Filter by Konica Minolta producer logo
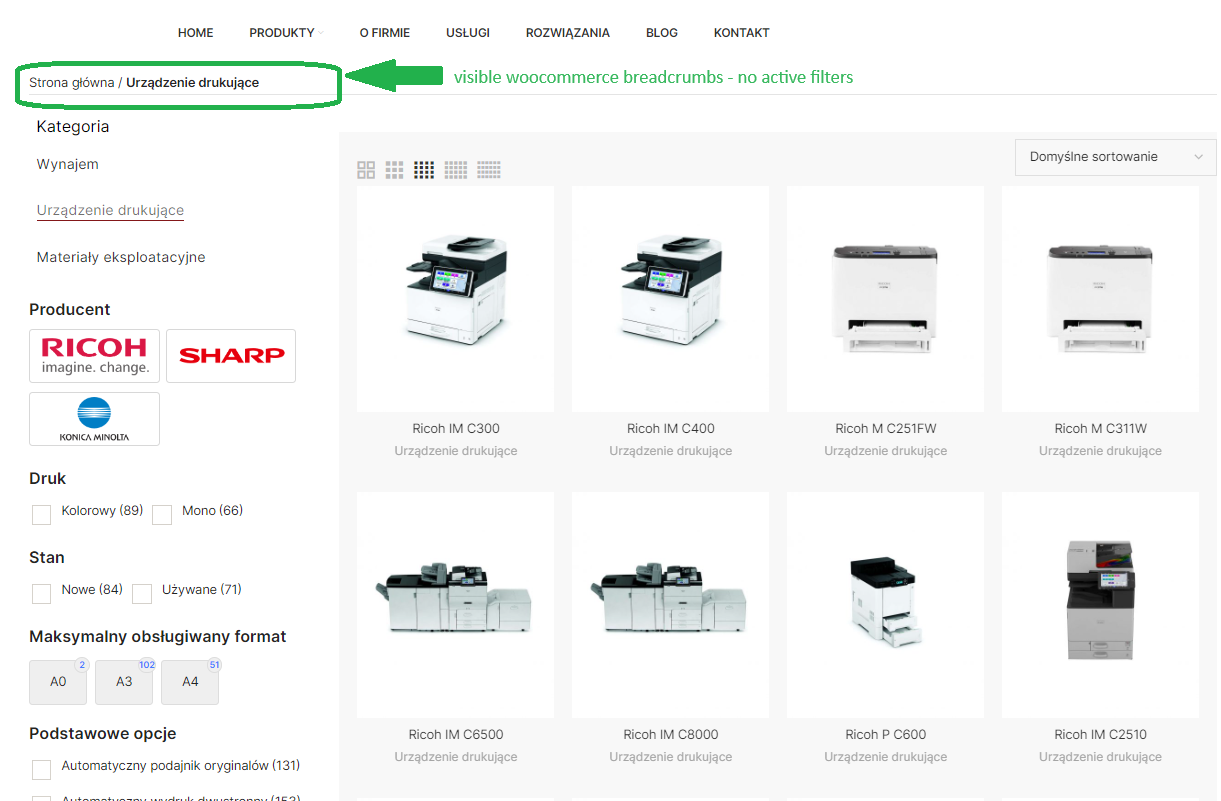Screen dimensions: 1221x801 coord(95,419)
